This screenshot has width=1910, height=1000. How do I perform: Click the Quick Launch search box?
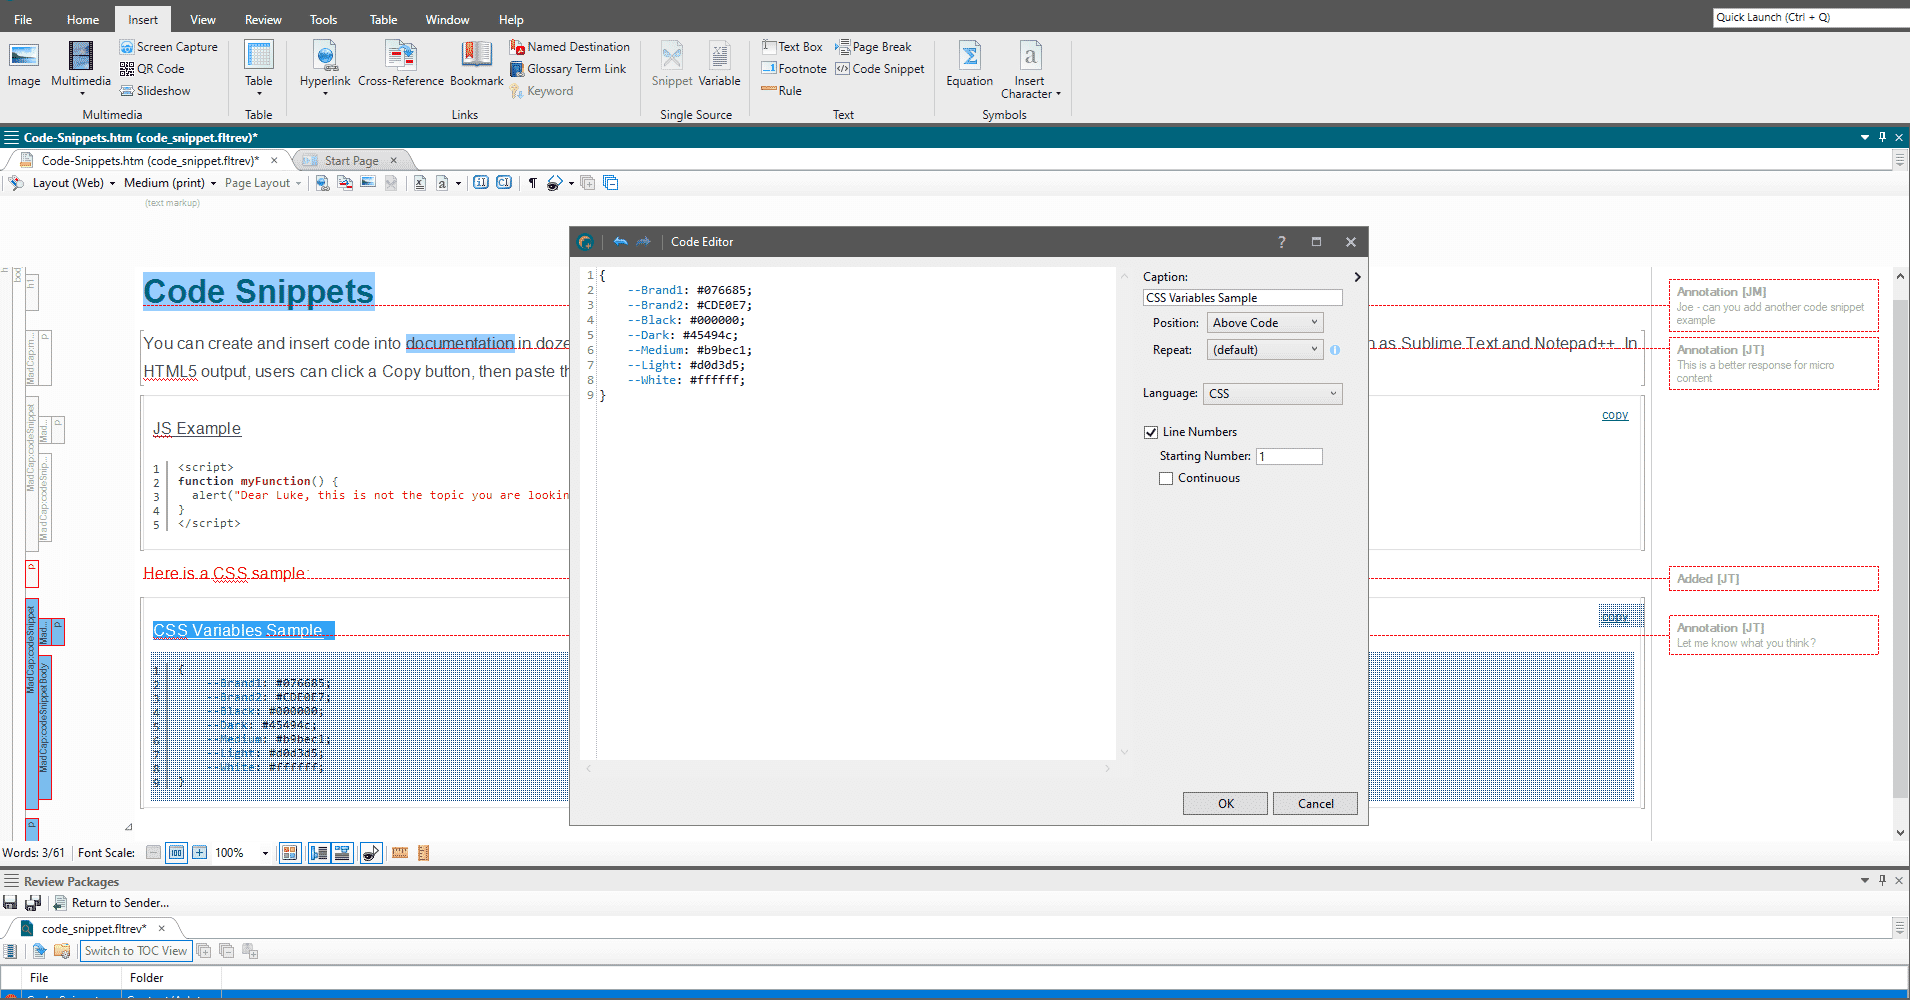coord(1811,17)
